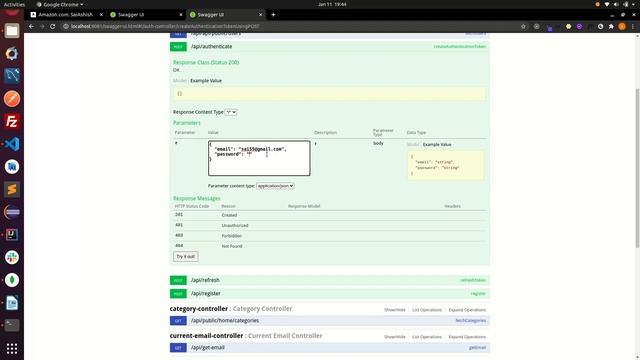Viewport: 640px width, 360px height.
Task: Open Chrome extensions puzzle icon
Action: tap(611, 26)
